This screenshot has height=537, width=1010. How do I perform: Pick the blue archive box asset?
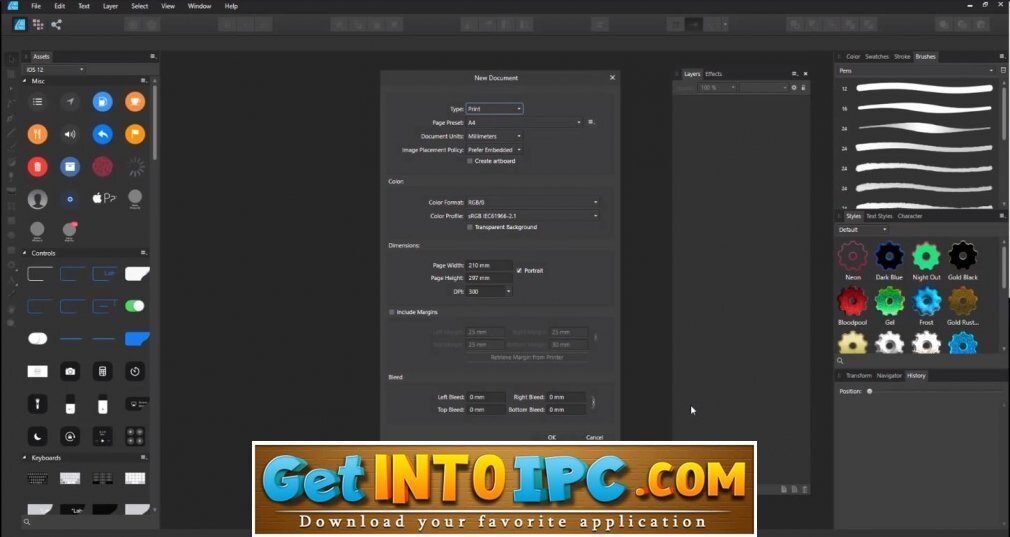pos(70,167)
